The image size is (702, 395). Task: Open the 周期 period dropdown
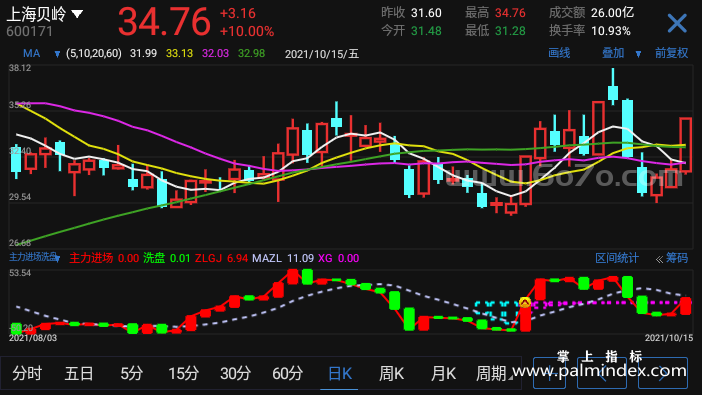tap(493, 373)
